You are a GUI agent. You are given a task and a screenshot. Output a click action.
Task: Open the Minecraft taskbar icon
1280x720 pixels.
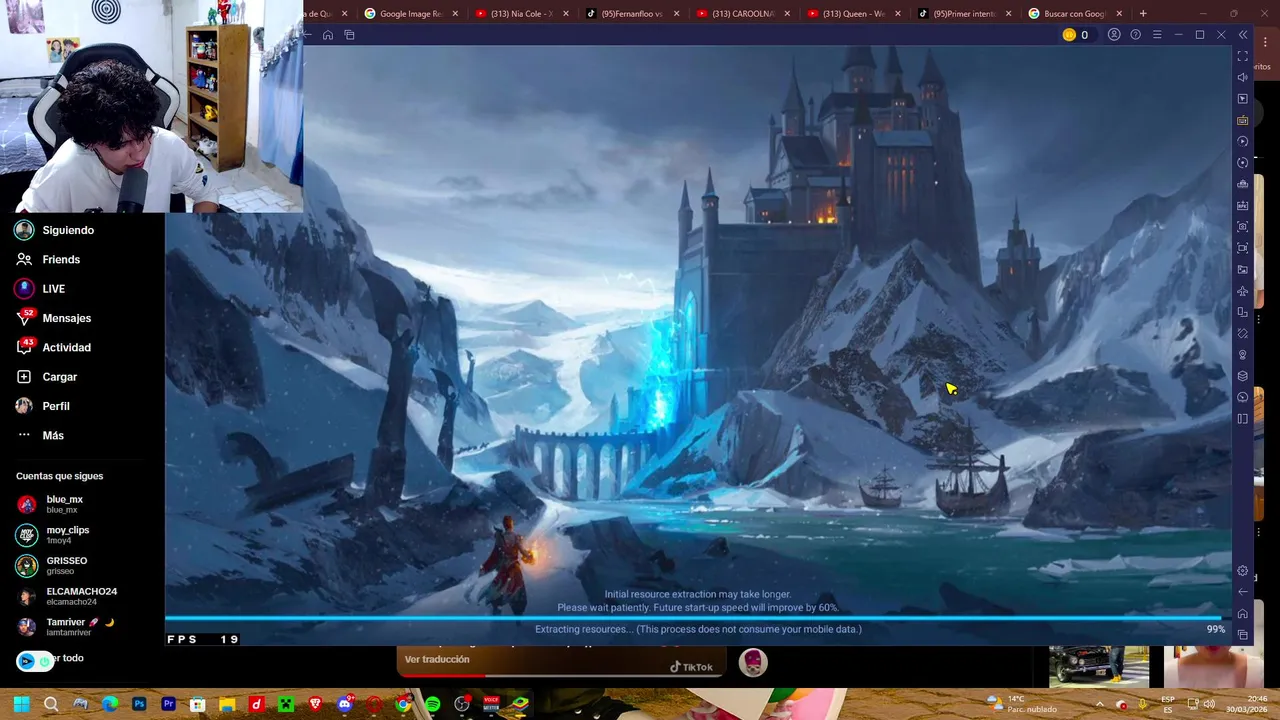(286, 704)
